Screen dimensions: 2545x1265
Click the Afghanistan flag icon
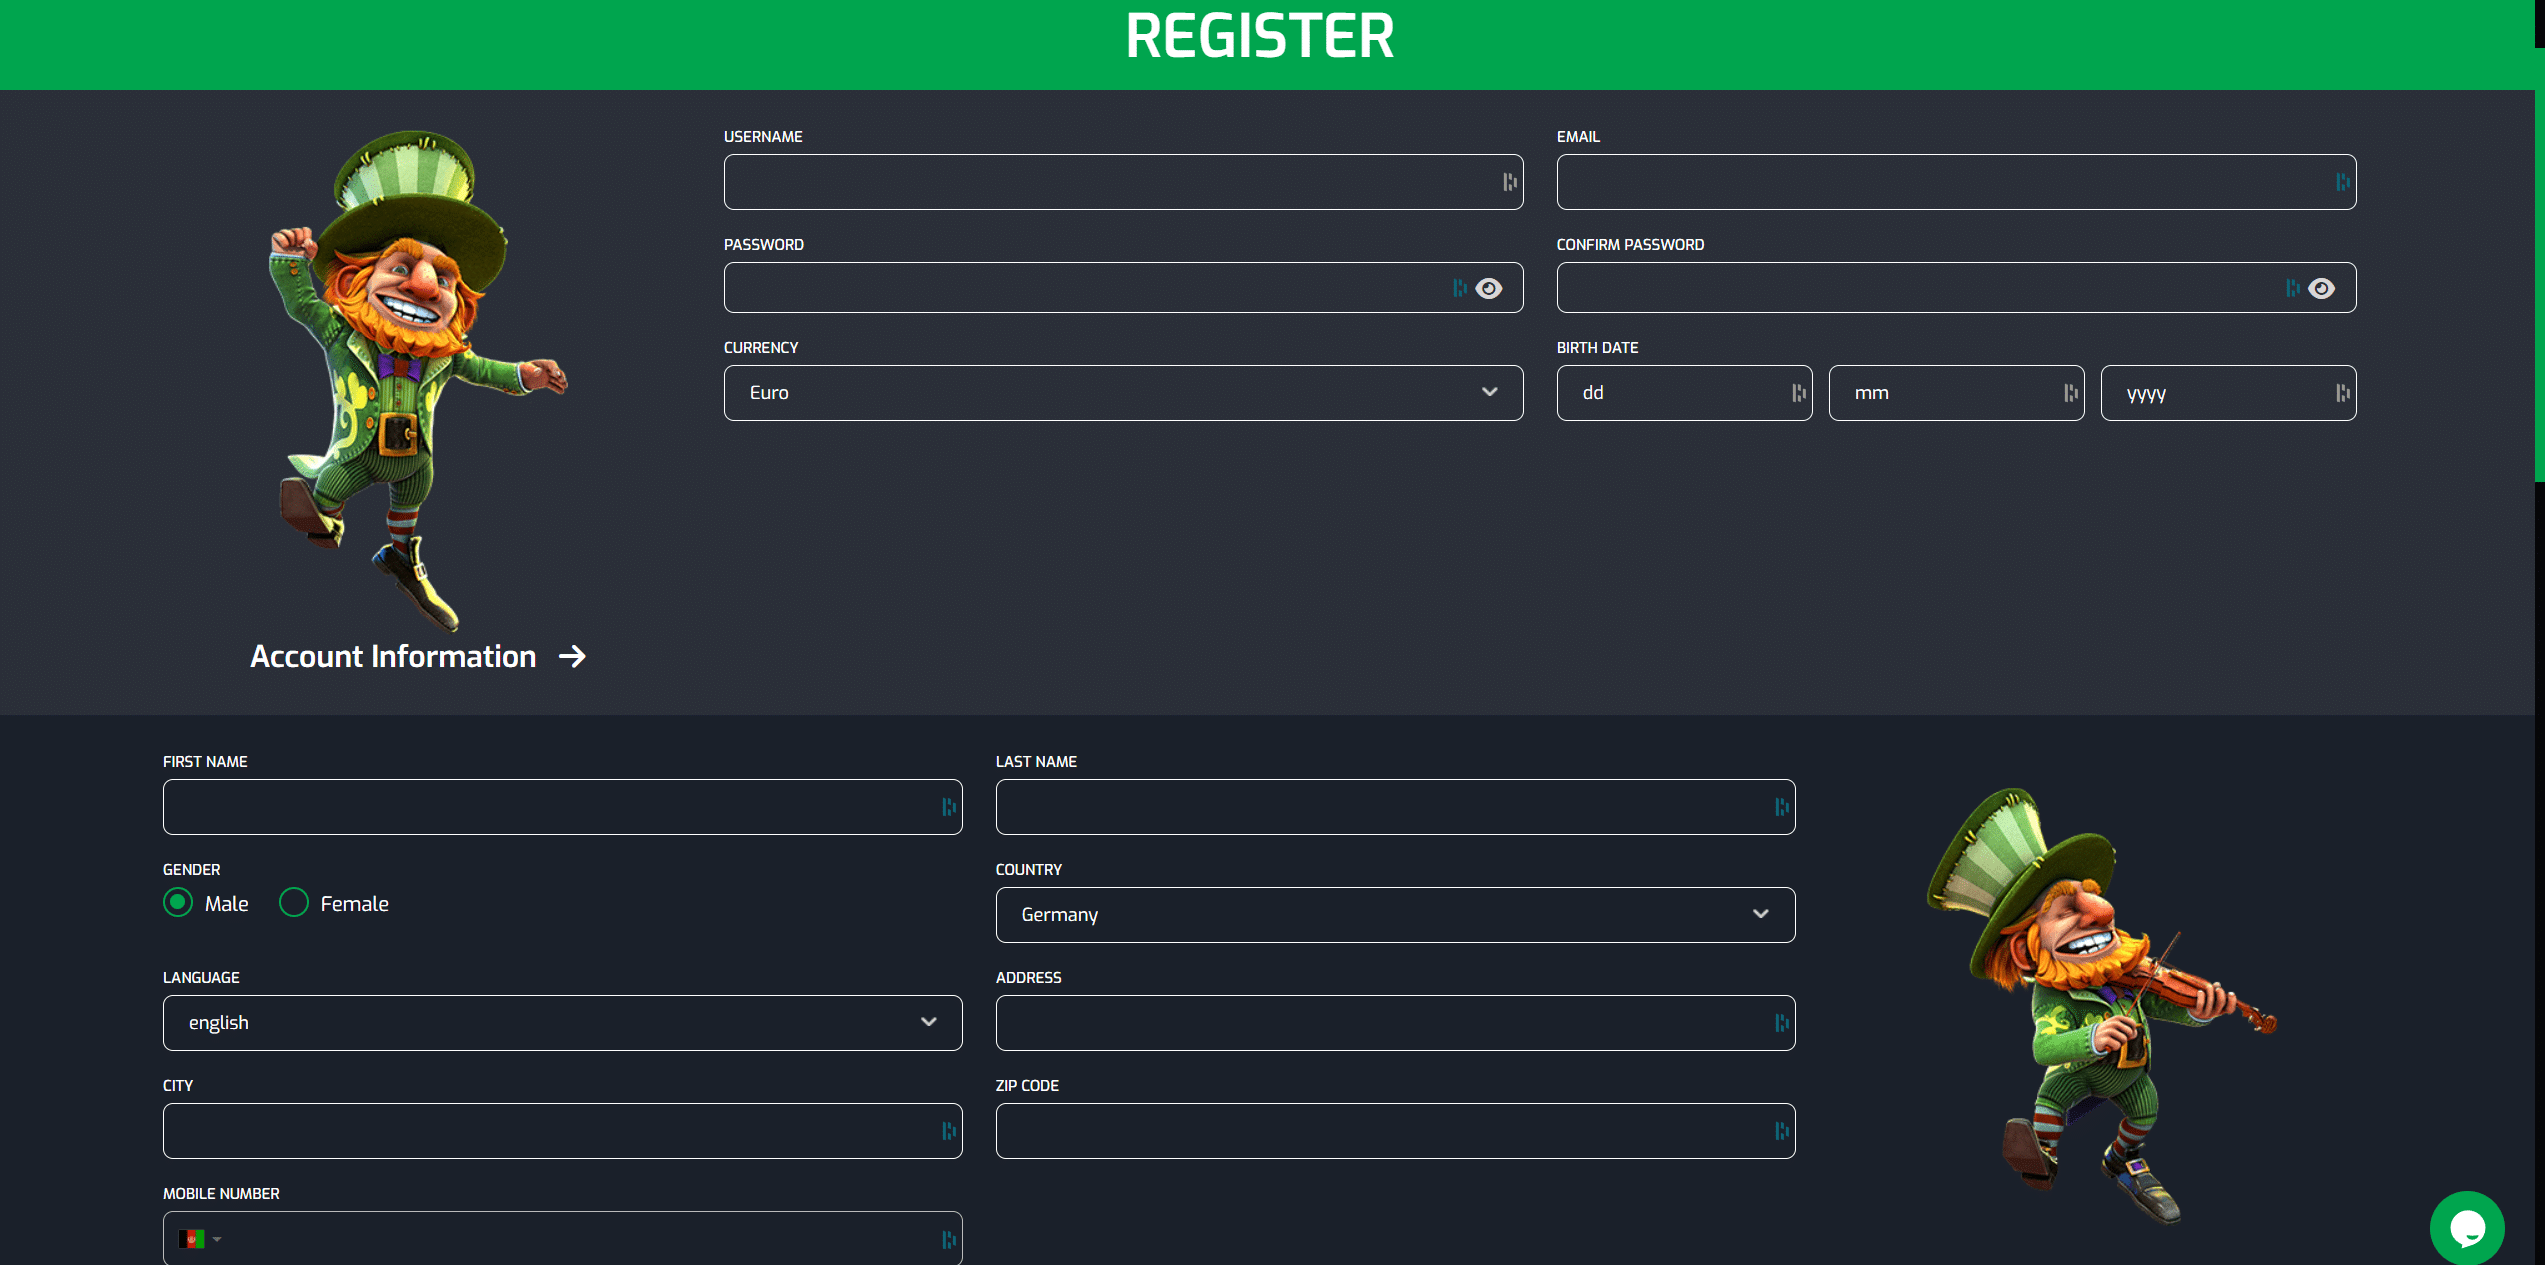click(x=189, y=1238)
